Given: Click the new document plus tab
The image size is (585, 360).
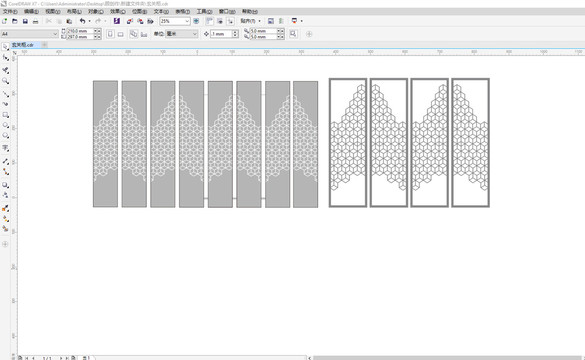Looking at the screenshot, I should point(44,45).
